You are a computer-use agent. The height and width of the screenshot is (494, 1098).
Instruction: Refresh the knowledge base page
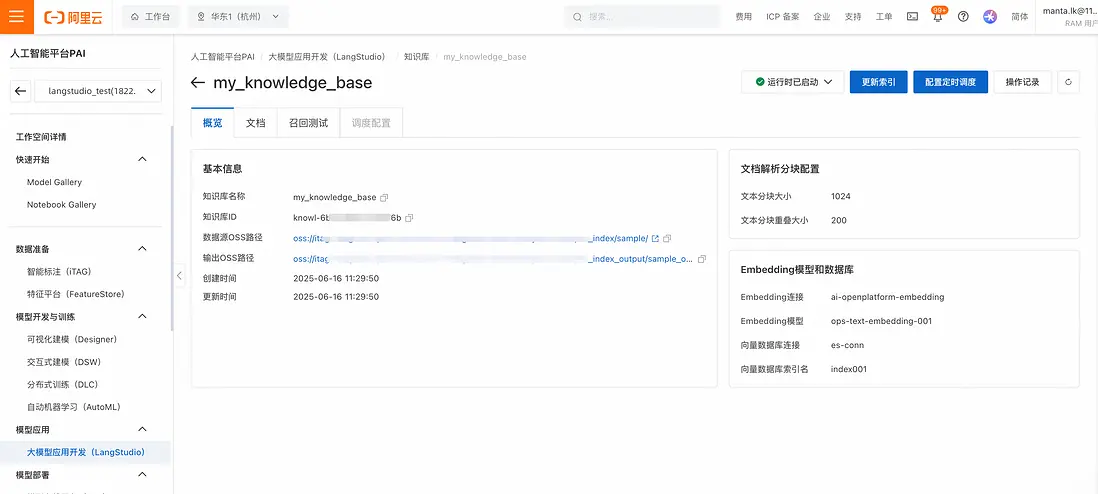[x=1068, y=82]
